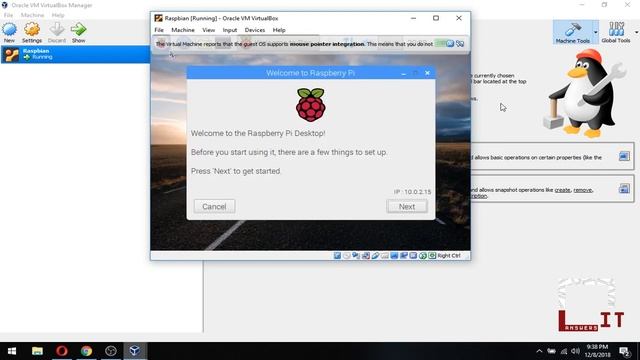Open OBS Studio from taskbar
640x360 pixels.
tap(111, 351)
